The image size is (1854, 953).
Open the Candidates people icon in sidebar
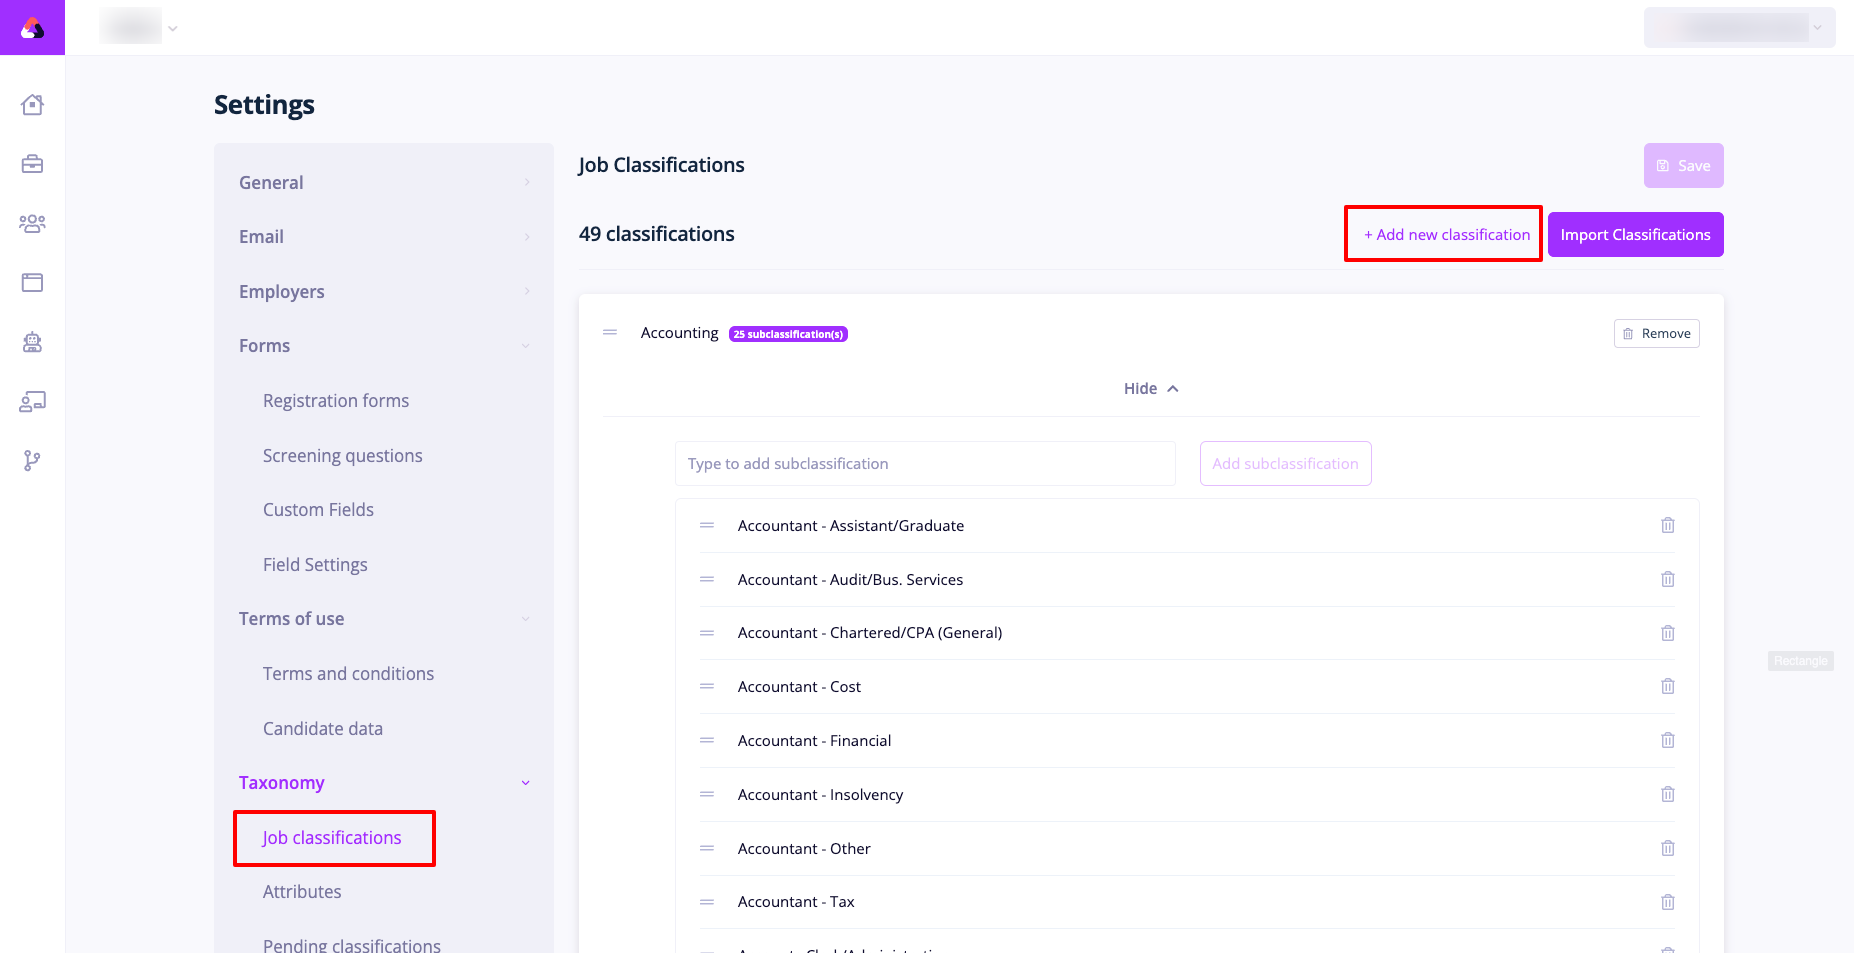tap(32, 224)
